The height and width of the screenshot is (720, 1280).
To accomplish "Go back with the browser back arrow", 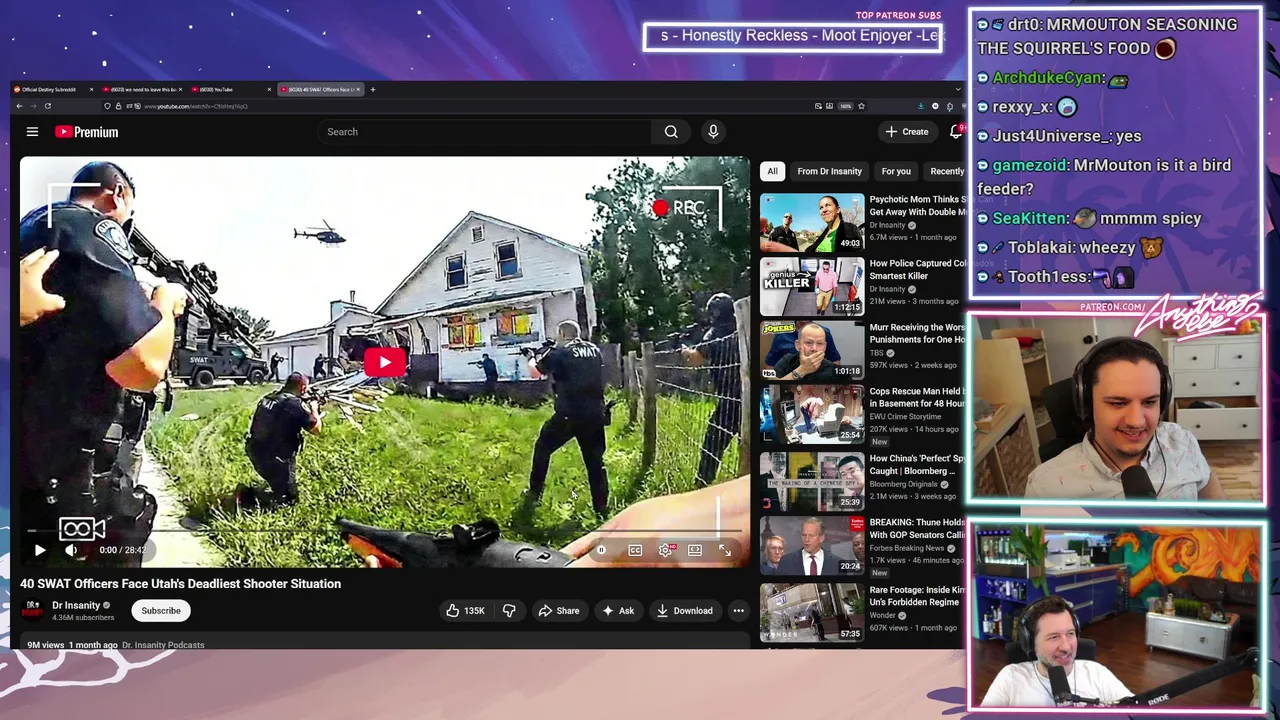I will click(18, 106).
